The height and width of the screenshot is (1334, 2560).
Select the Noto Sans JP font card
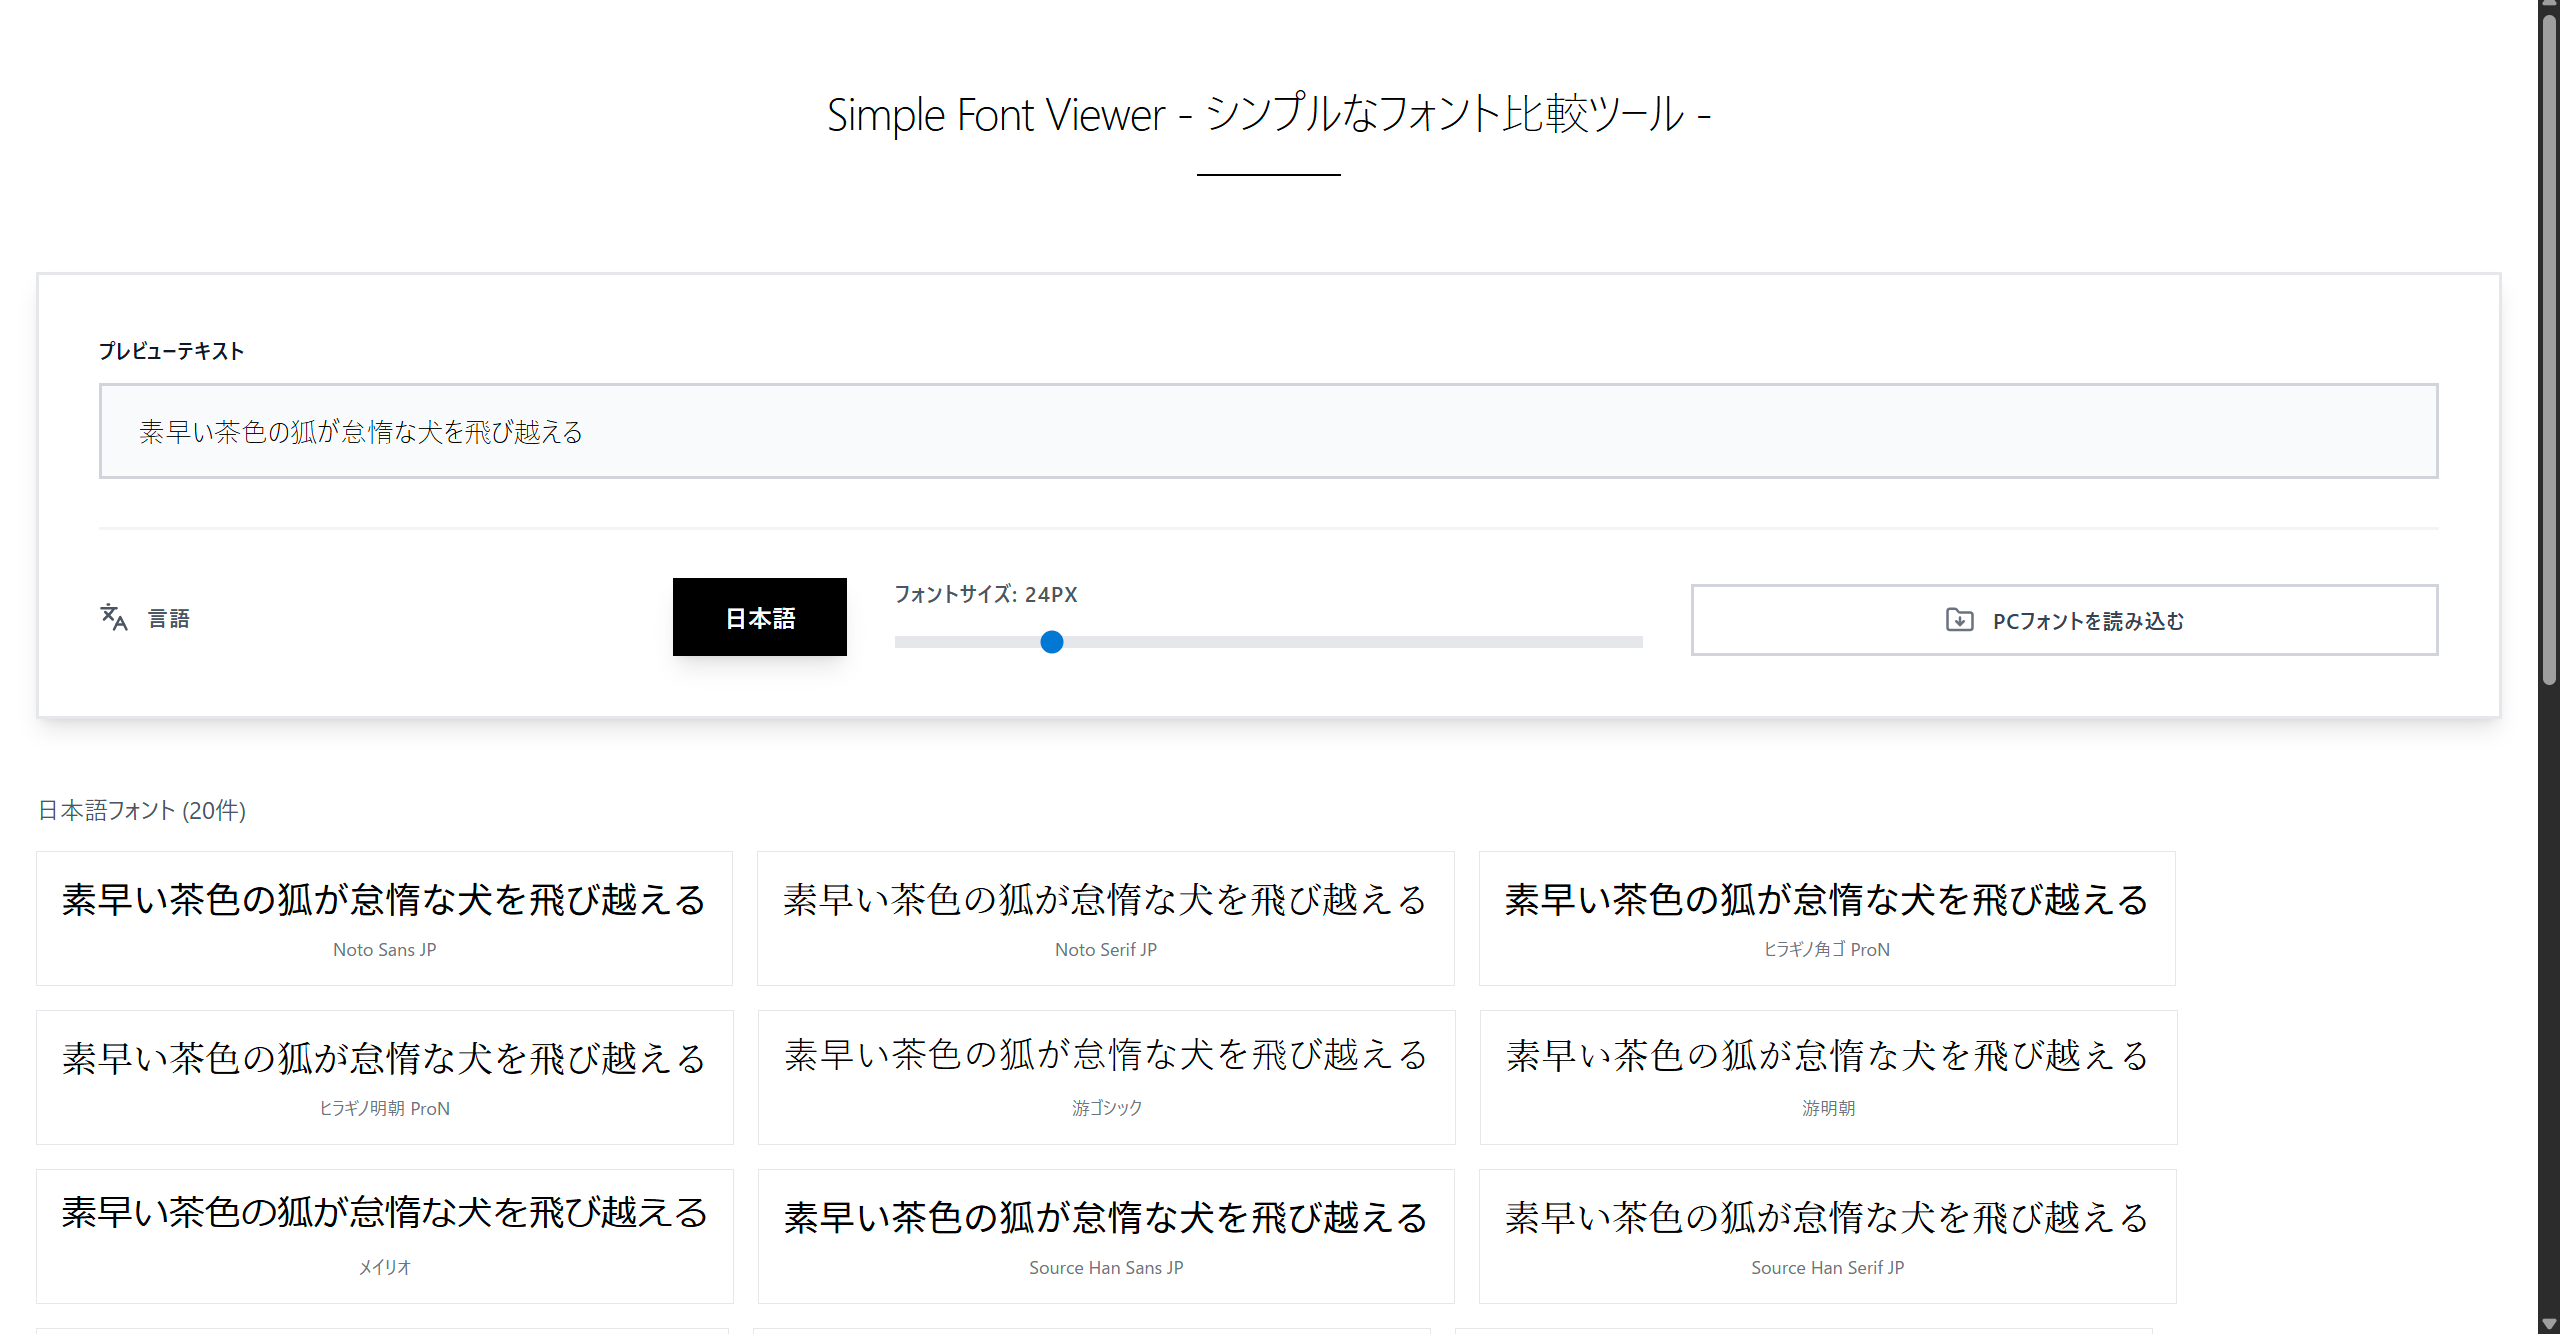click(384, 918)
